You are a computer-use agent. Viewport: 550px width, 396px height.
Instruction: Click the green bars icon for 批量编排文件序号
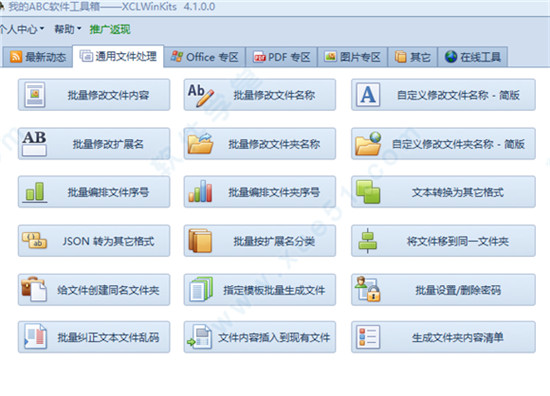click(x=35, y=192)
